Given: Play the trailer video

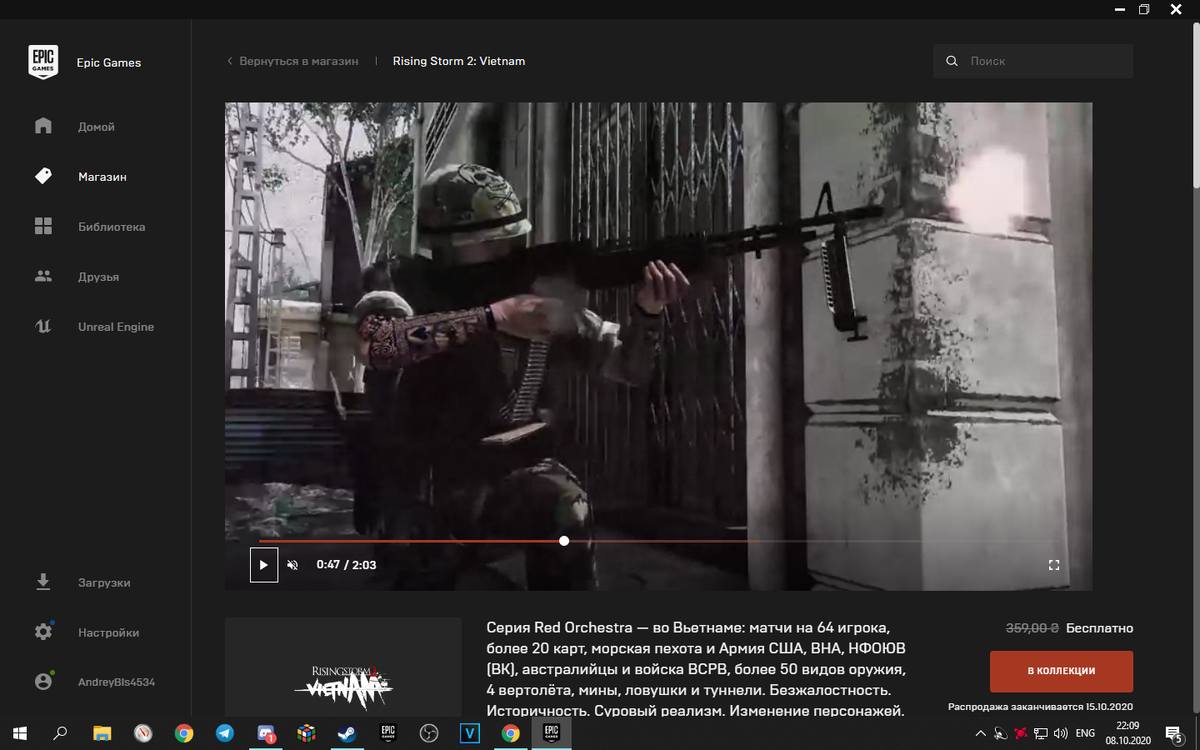Looking at the screenshot, I should tap(263, 564).
